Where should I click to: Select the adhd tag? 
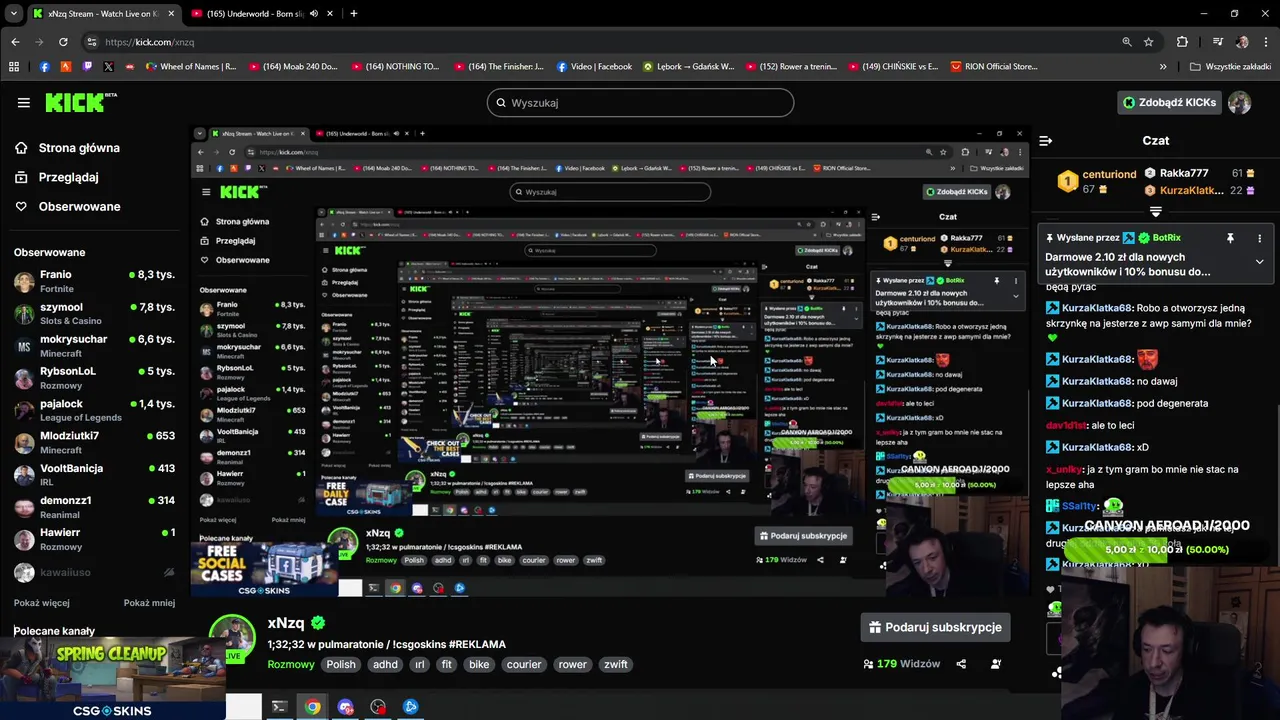click(x=385, y=664)
